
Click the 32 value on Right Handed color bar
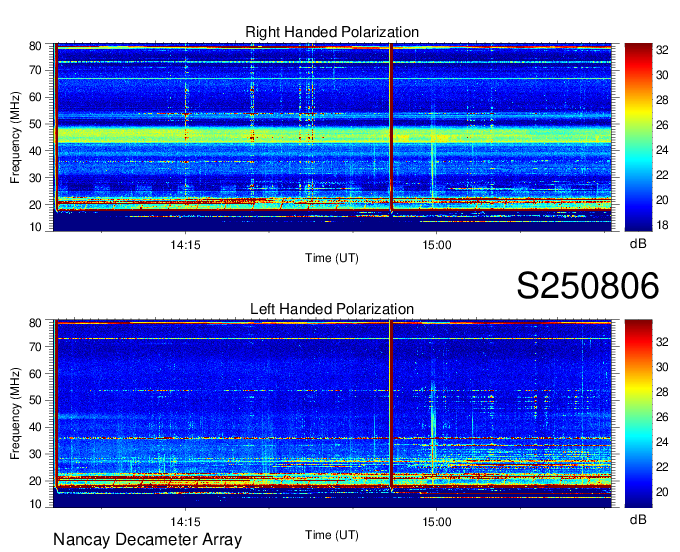(x=662, y=50)
